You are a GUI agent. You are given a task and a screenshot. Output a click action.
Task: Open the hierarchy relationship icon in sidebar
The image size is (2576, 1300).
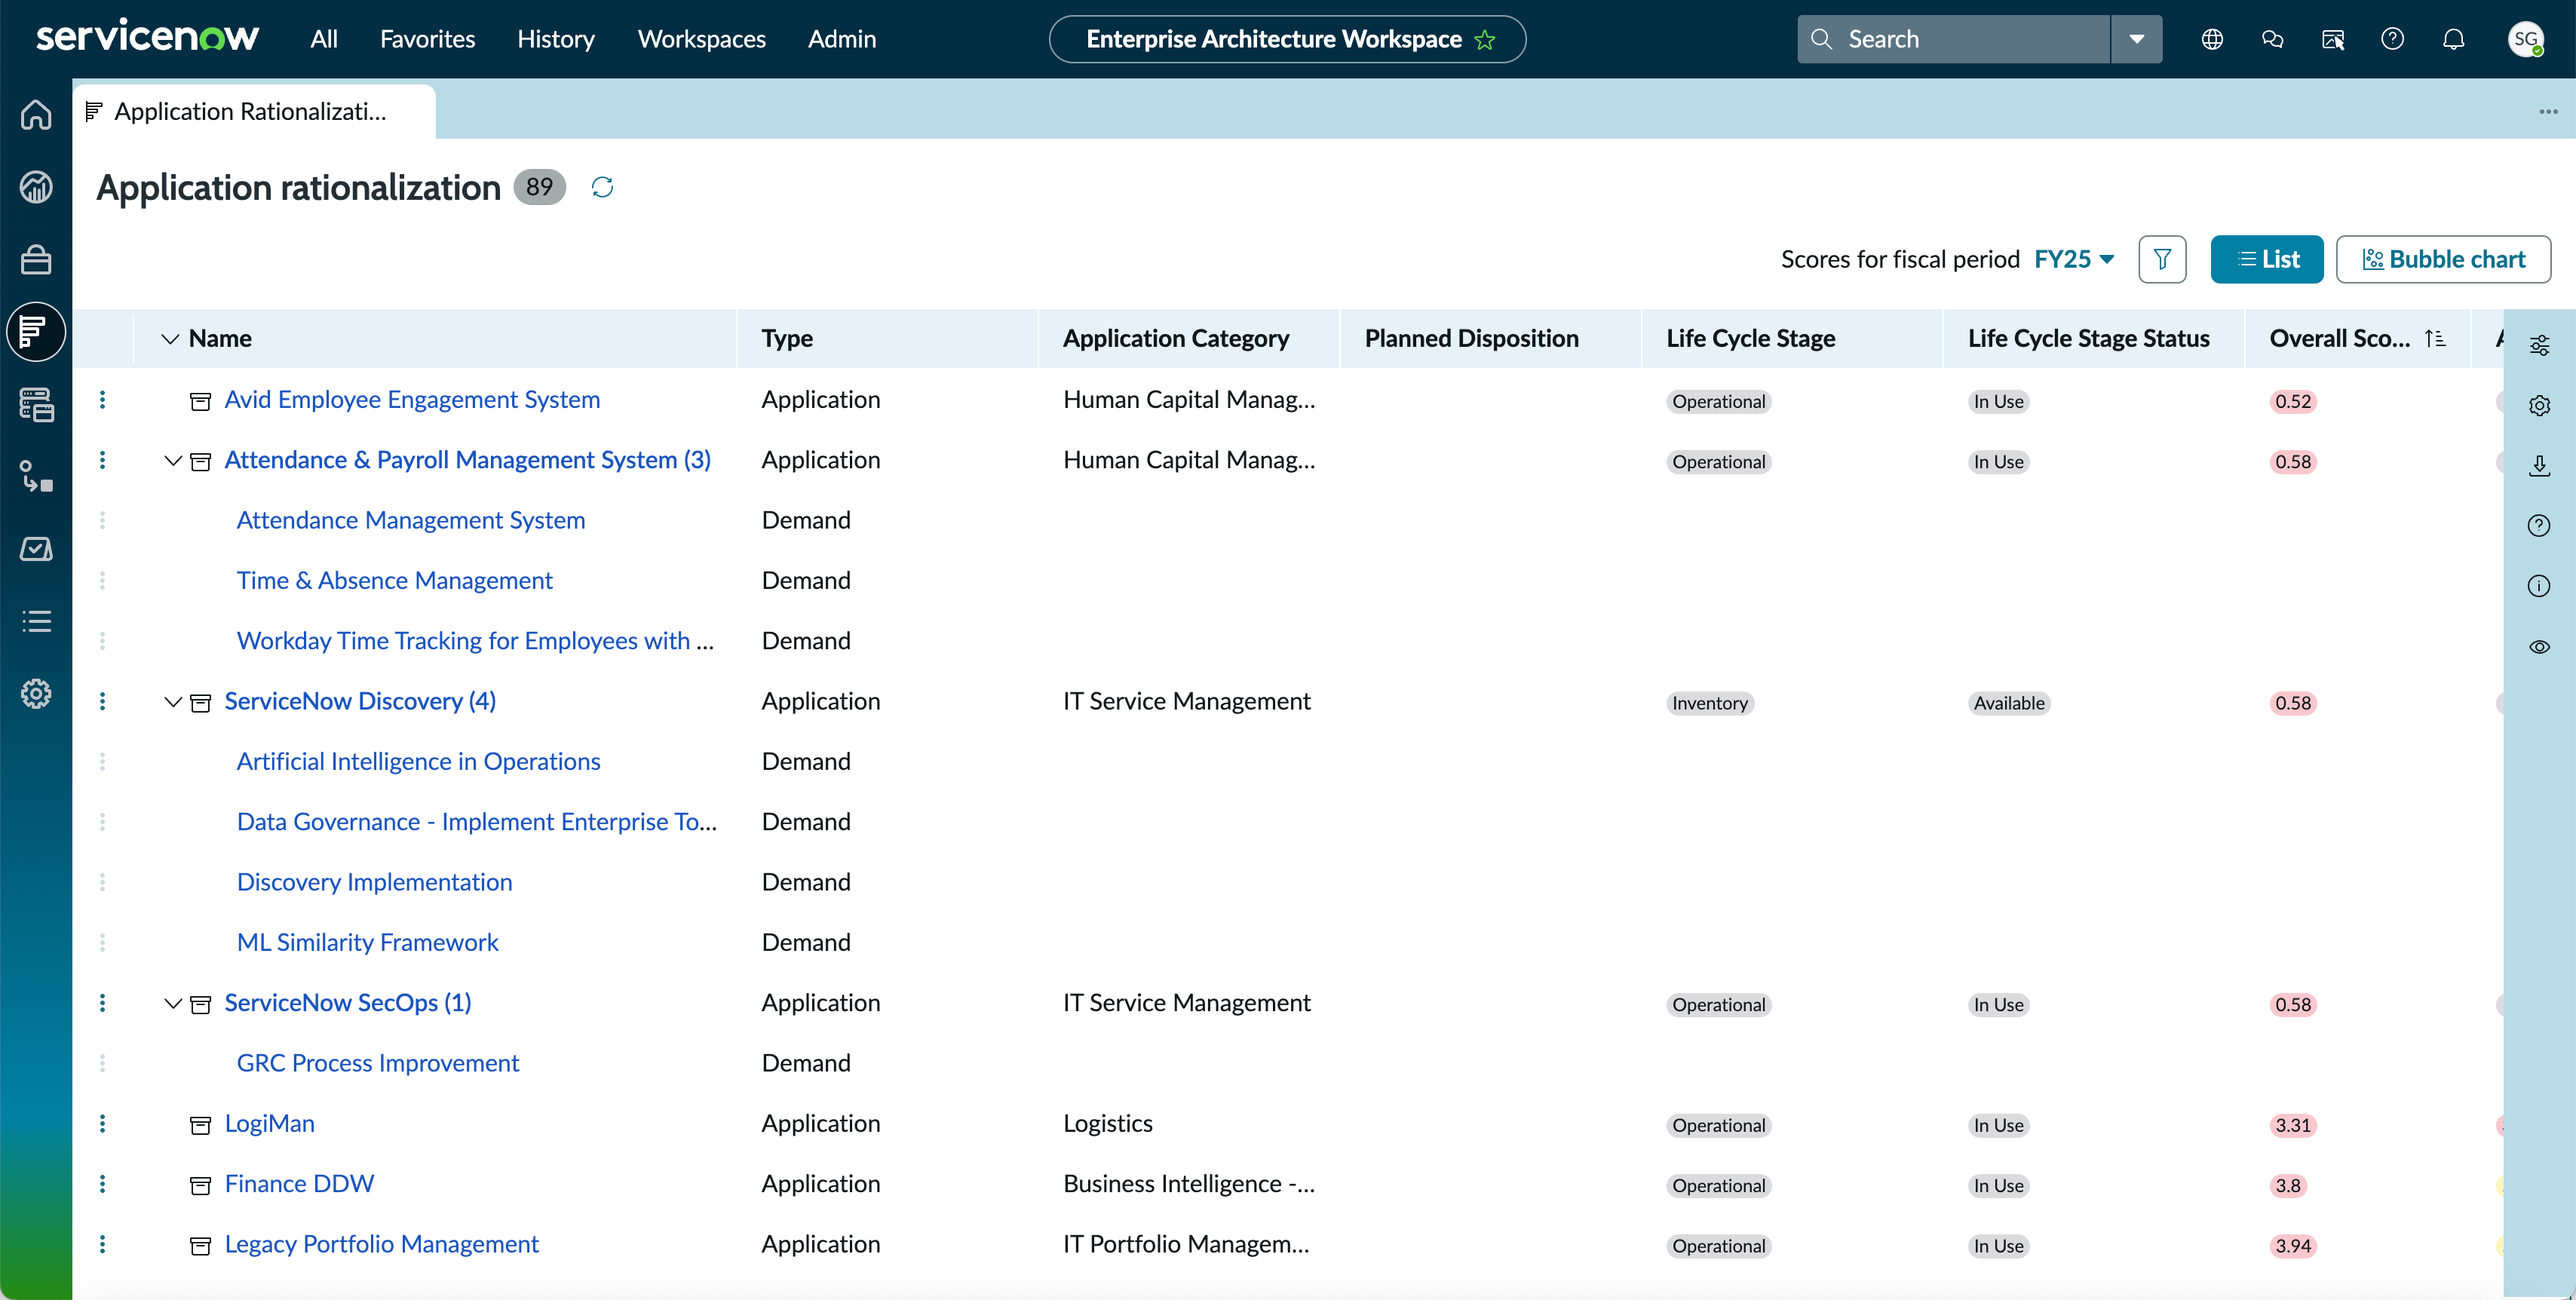pyautogui.click(x=36, y=476)
